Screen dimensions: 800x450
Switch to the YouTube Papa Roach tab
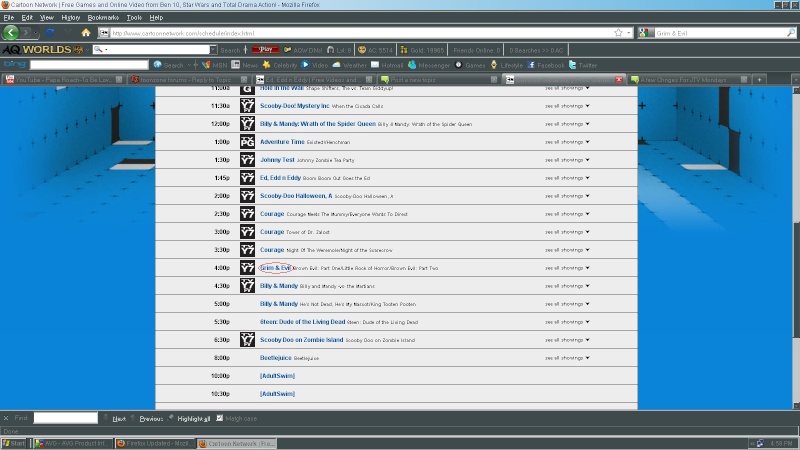[64, 80]
